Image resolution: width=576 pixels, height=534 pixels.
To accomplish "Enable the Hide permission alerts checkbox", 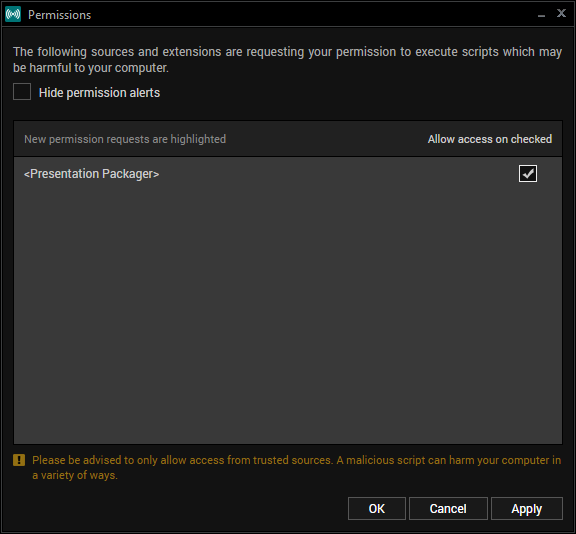I will coord(22,92).
